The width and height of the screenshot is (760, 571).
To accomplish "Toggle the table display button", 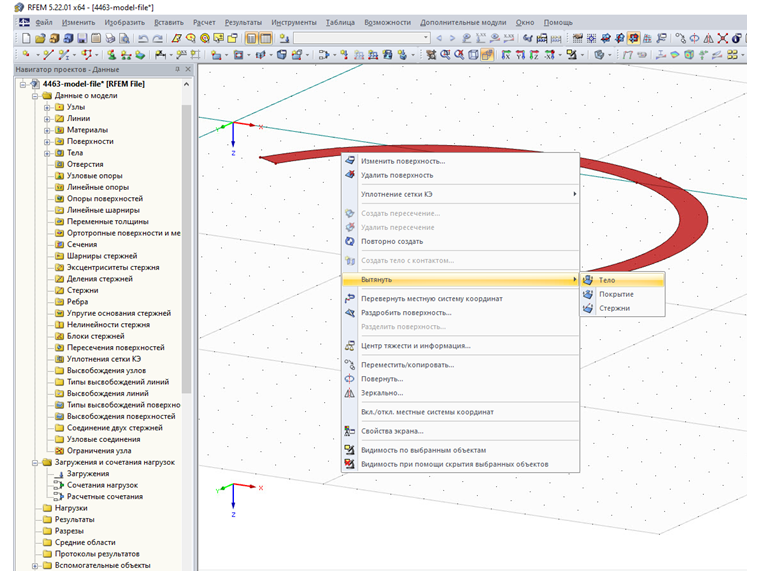I will pyautogui.click(x=266, y=38).
